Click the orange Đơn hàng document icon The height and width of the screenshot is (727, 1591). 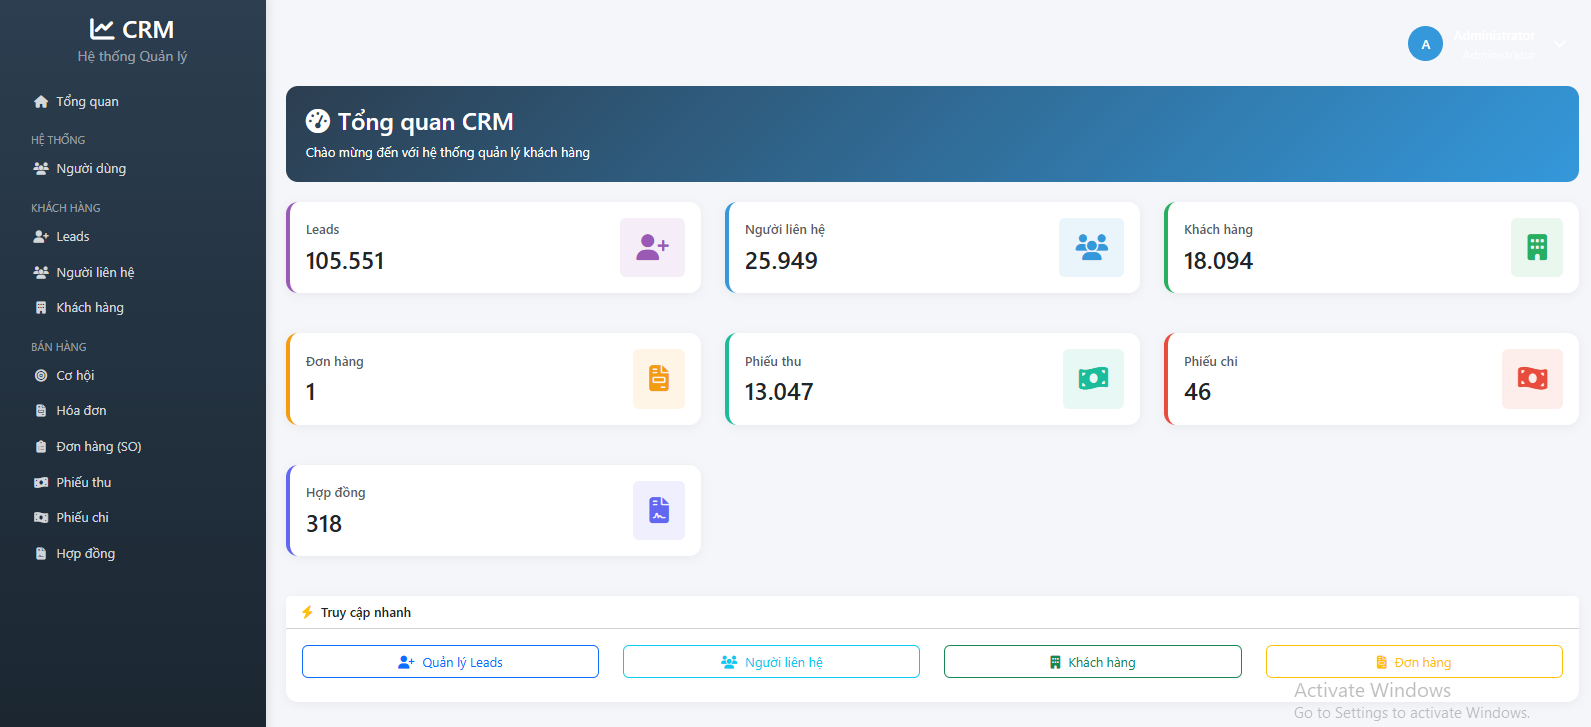[x=658, y=379]
